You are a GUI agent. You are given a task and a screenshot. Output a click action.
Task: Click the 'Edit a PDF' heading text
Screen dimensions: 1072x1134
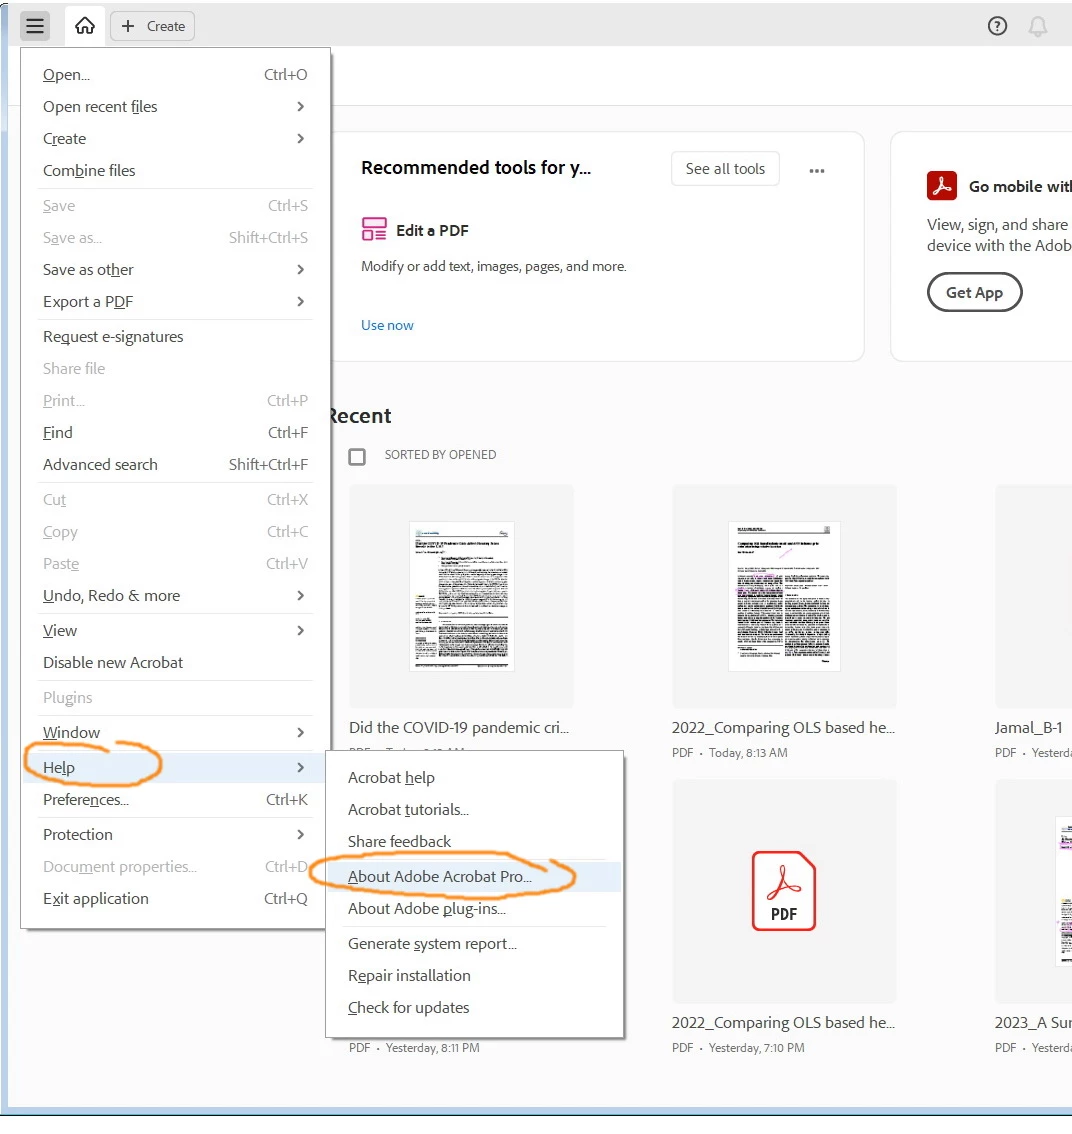432,231
